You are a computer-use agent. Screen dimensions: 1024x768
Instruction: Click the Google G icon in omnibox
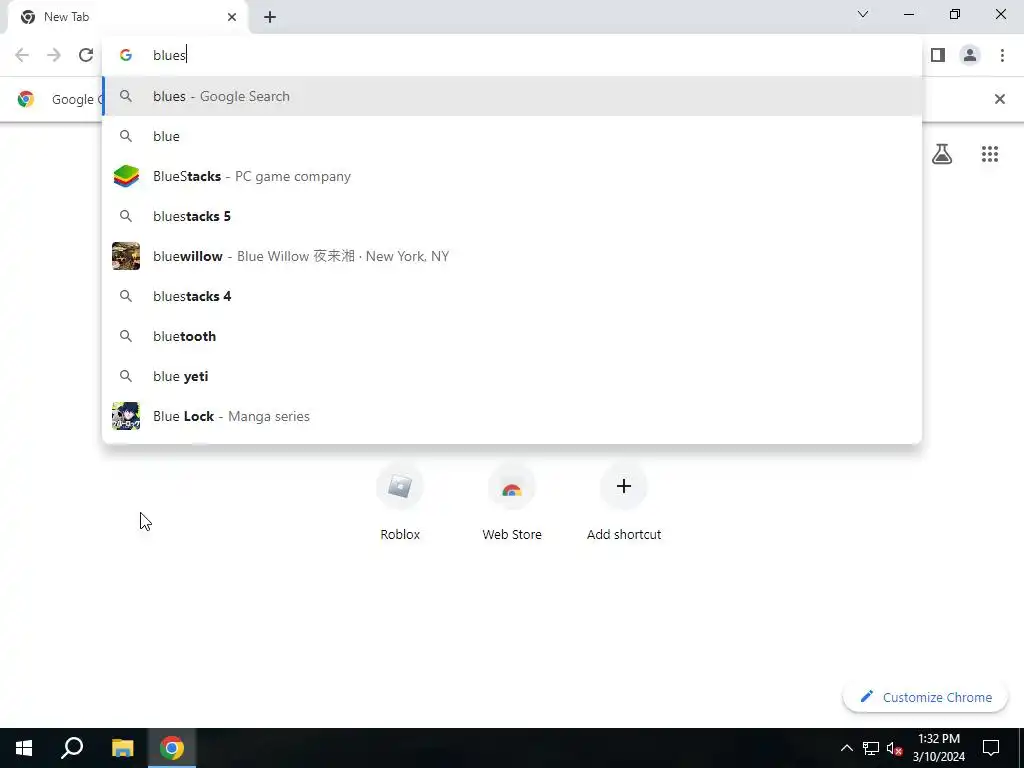(x=126, y=55)
